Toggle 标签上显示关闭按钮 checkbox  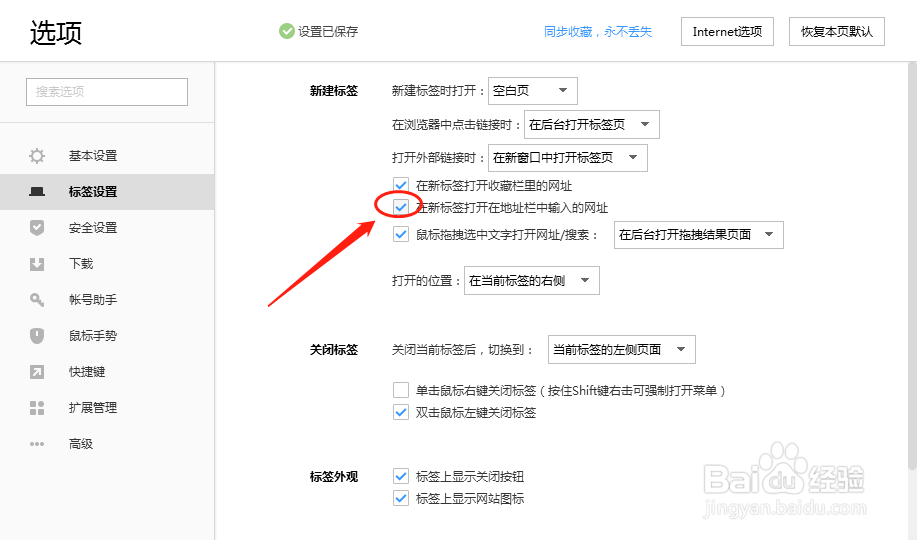(401, 476)
